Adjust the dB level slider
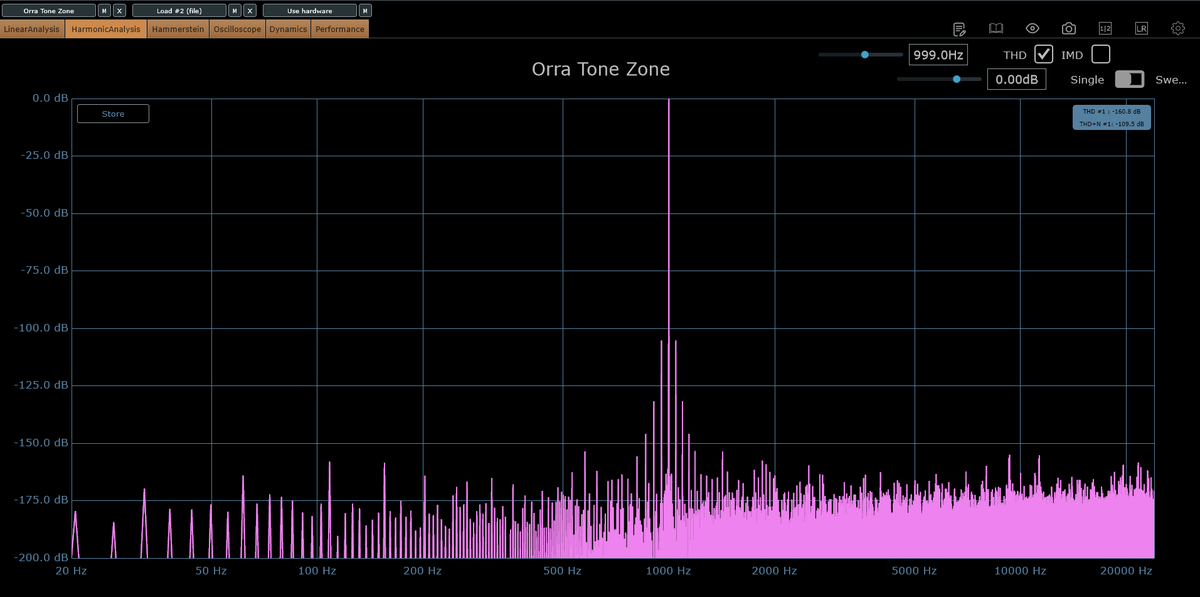Image resolution: width=1200 pixels, height=597 pixels. (x=939, y=79)
